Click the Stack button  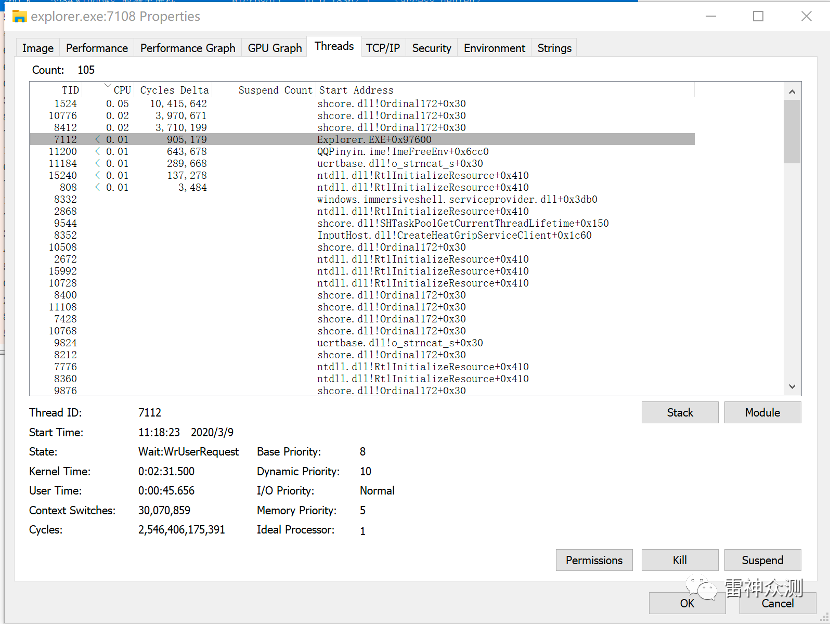[680, 412]
